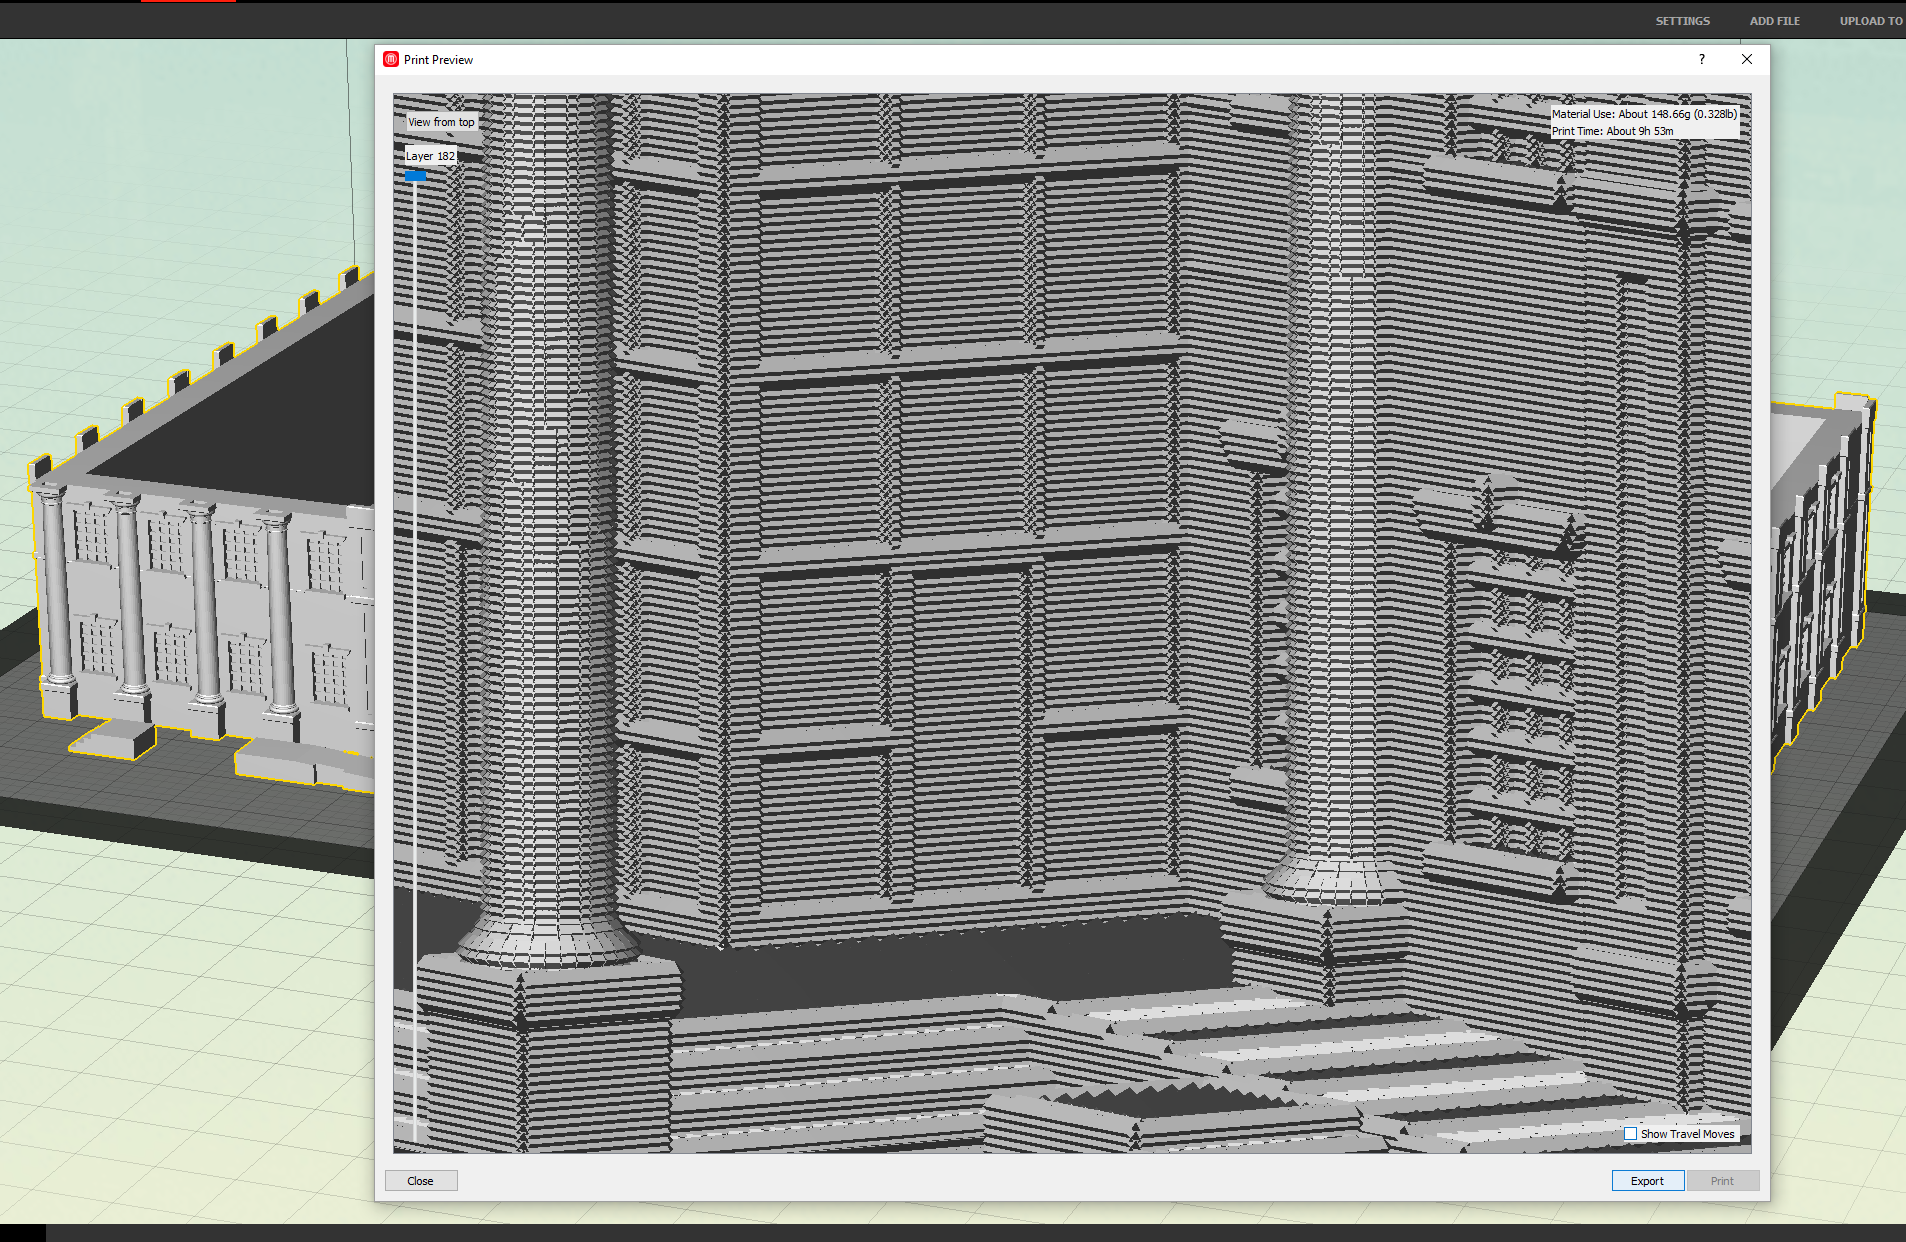
Task: Click the View from top button
Action: coord(441,122)
